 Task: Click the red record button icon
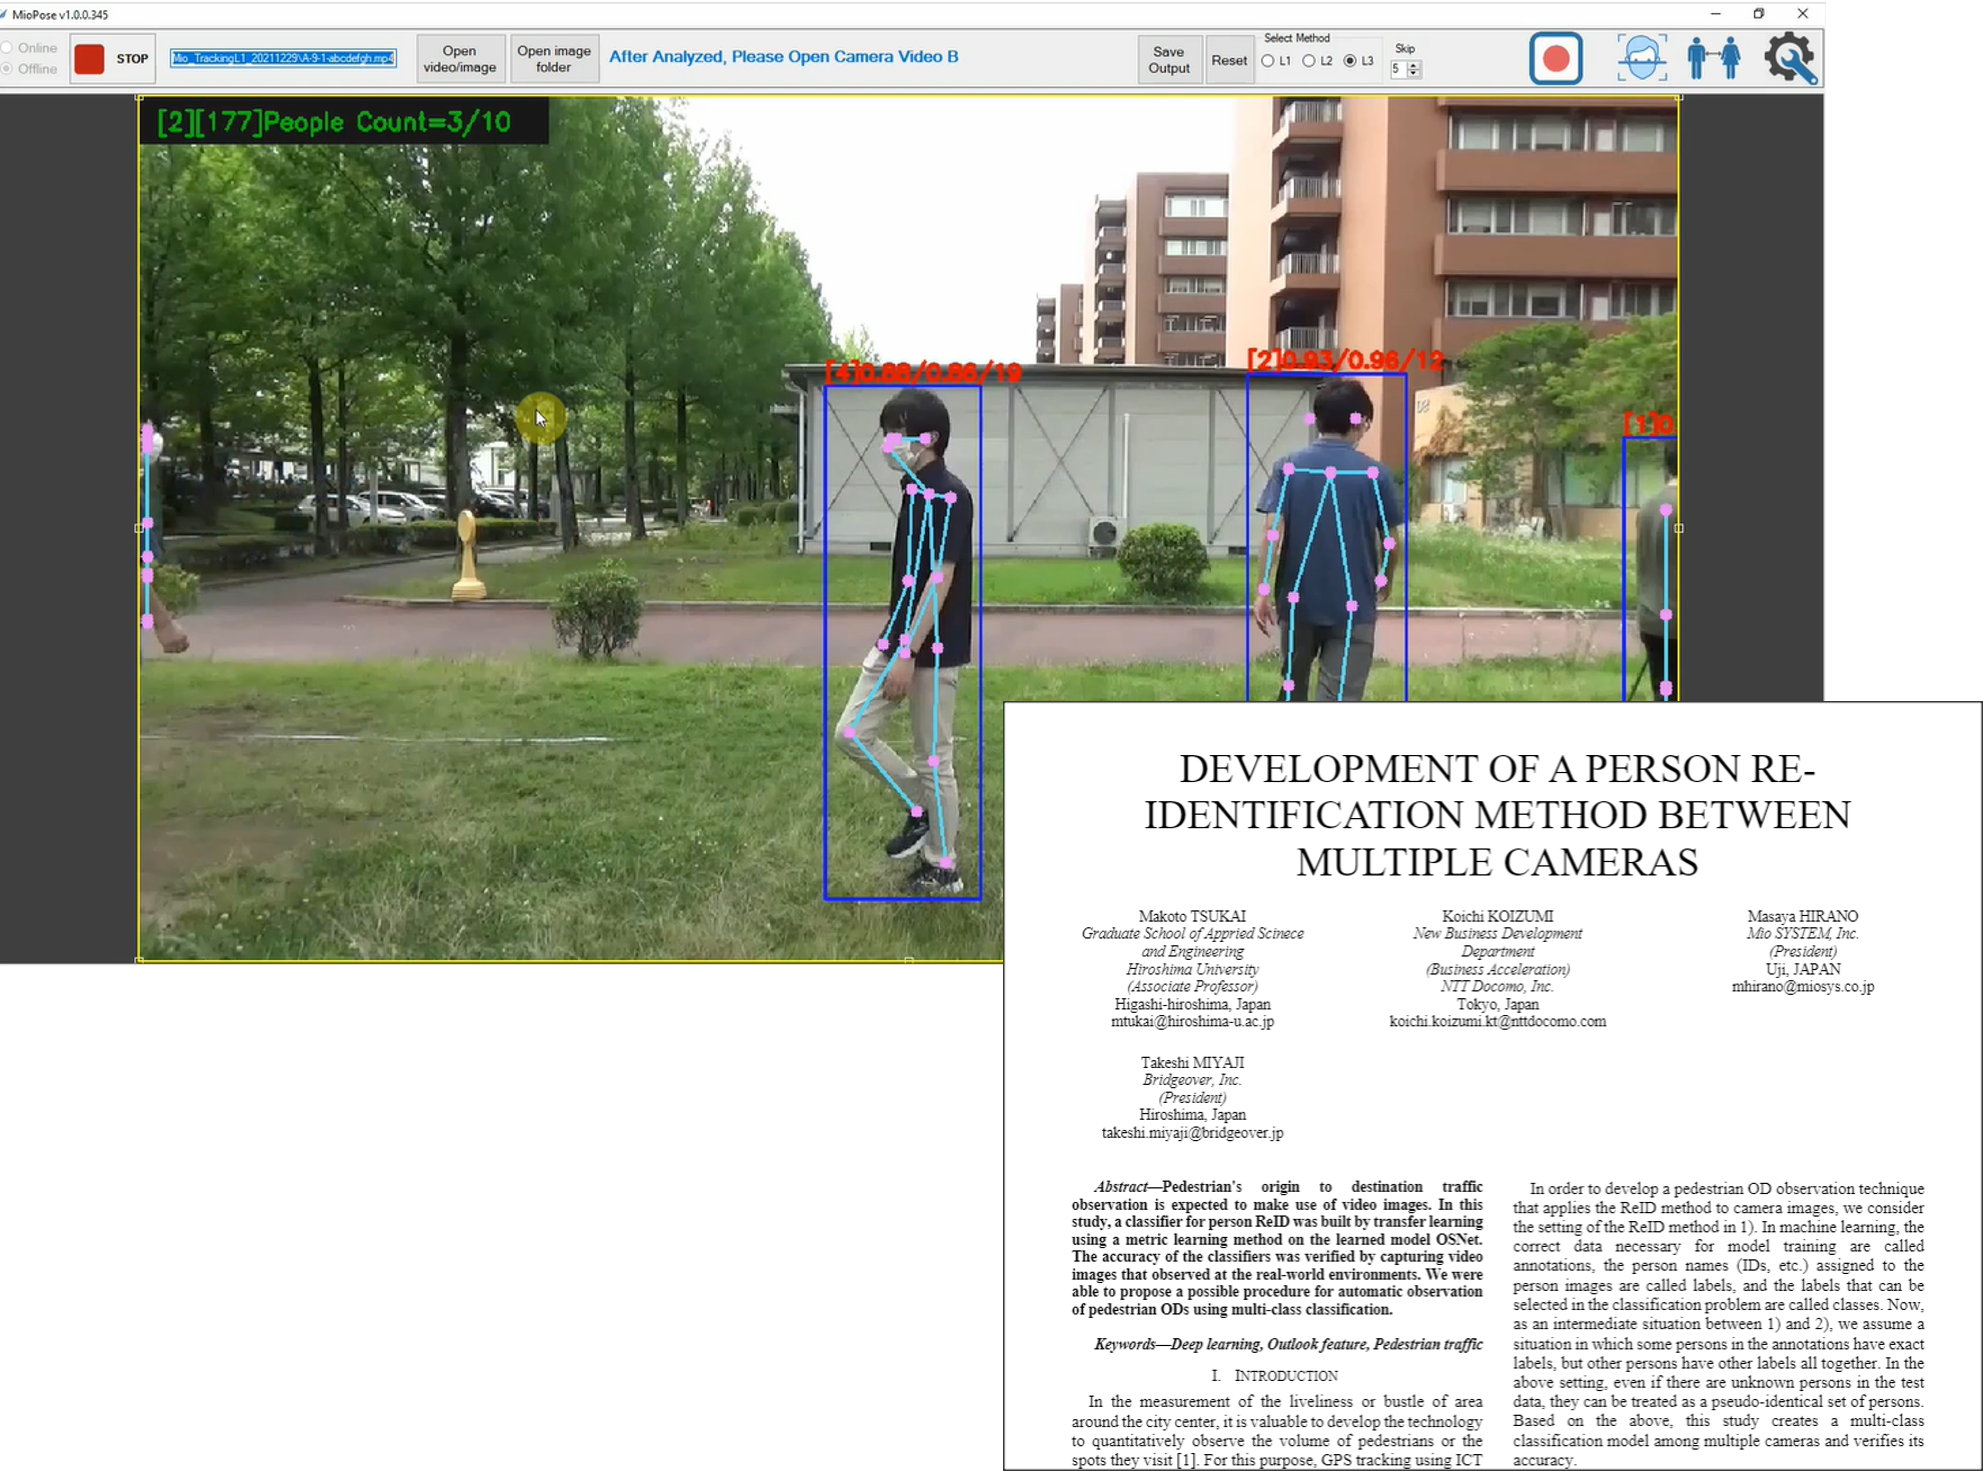pyautogui.click(x=1555, y=59)
